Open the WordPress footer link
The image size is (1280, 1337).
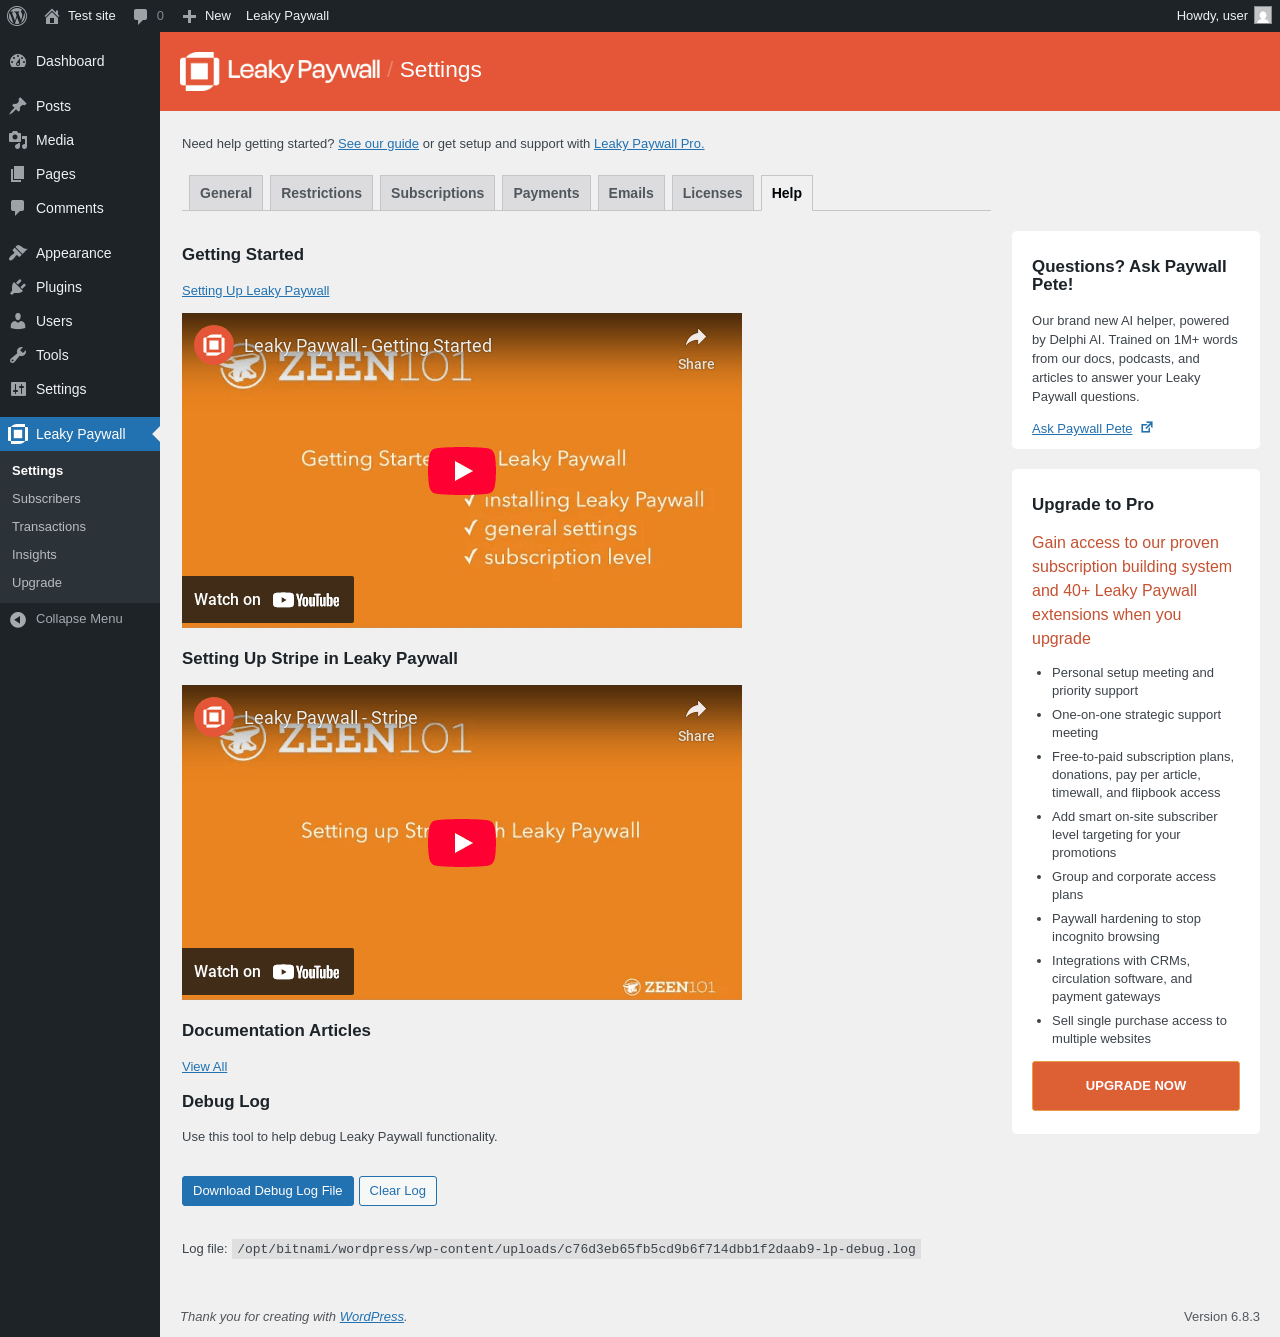372,1317
